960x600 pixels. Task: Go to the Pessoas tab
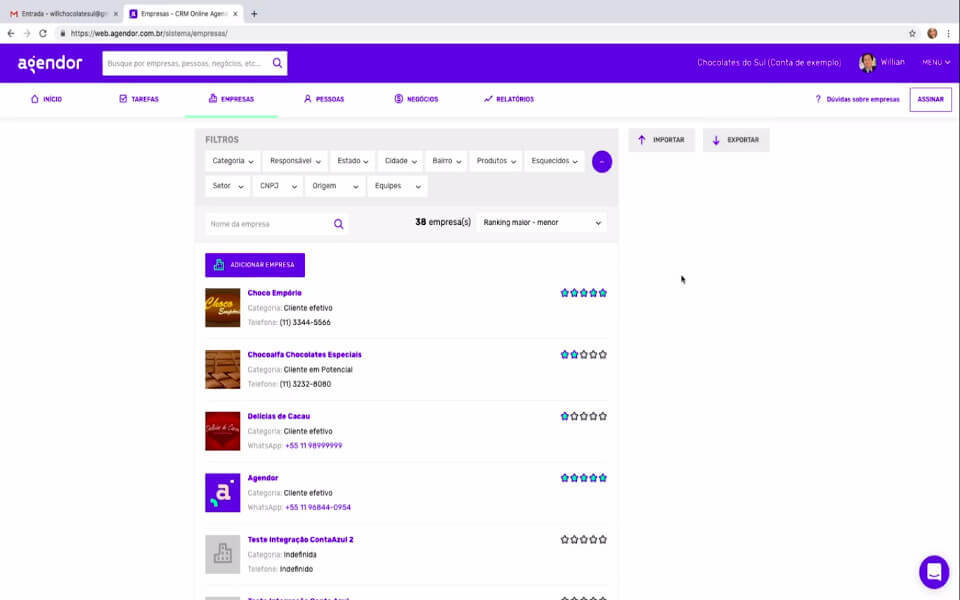point(324,99)
